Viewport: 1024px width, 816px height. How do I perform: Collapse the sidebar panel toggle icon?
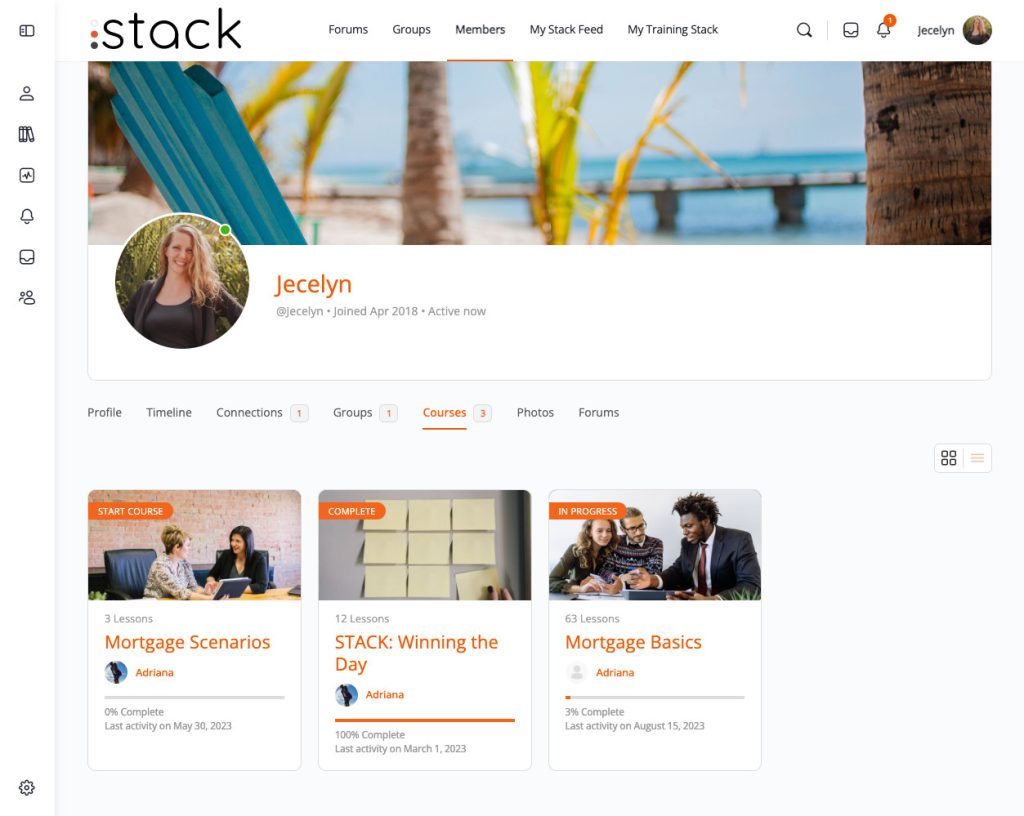pos(27,31)
